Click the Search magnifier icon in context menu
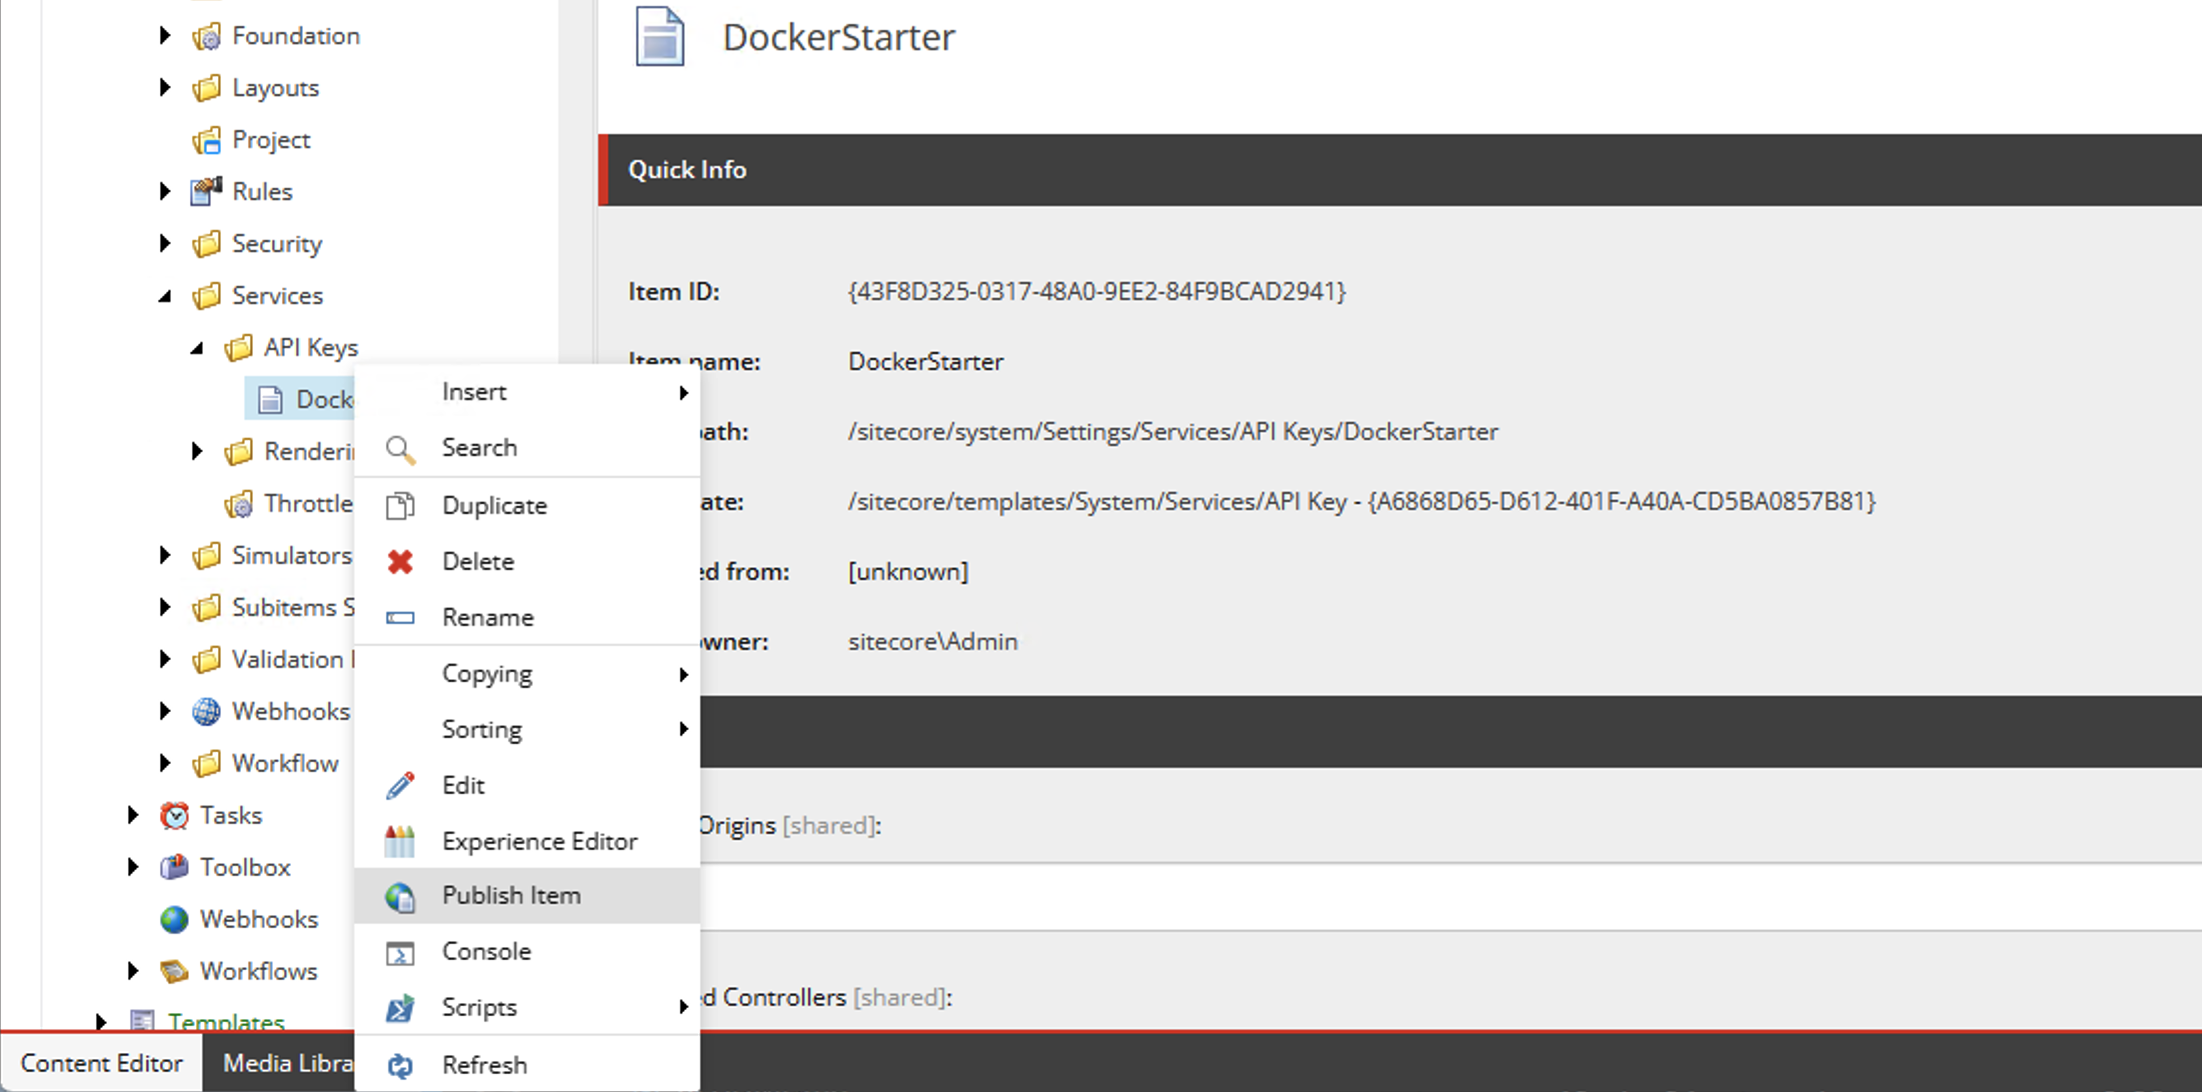The image size is (2202, 1092). pos(400,450)
